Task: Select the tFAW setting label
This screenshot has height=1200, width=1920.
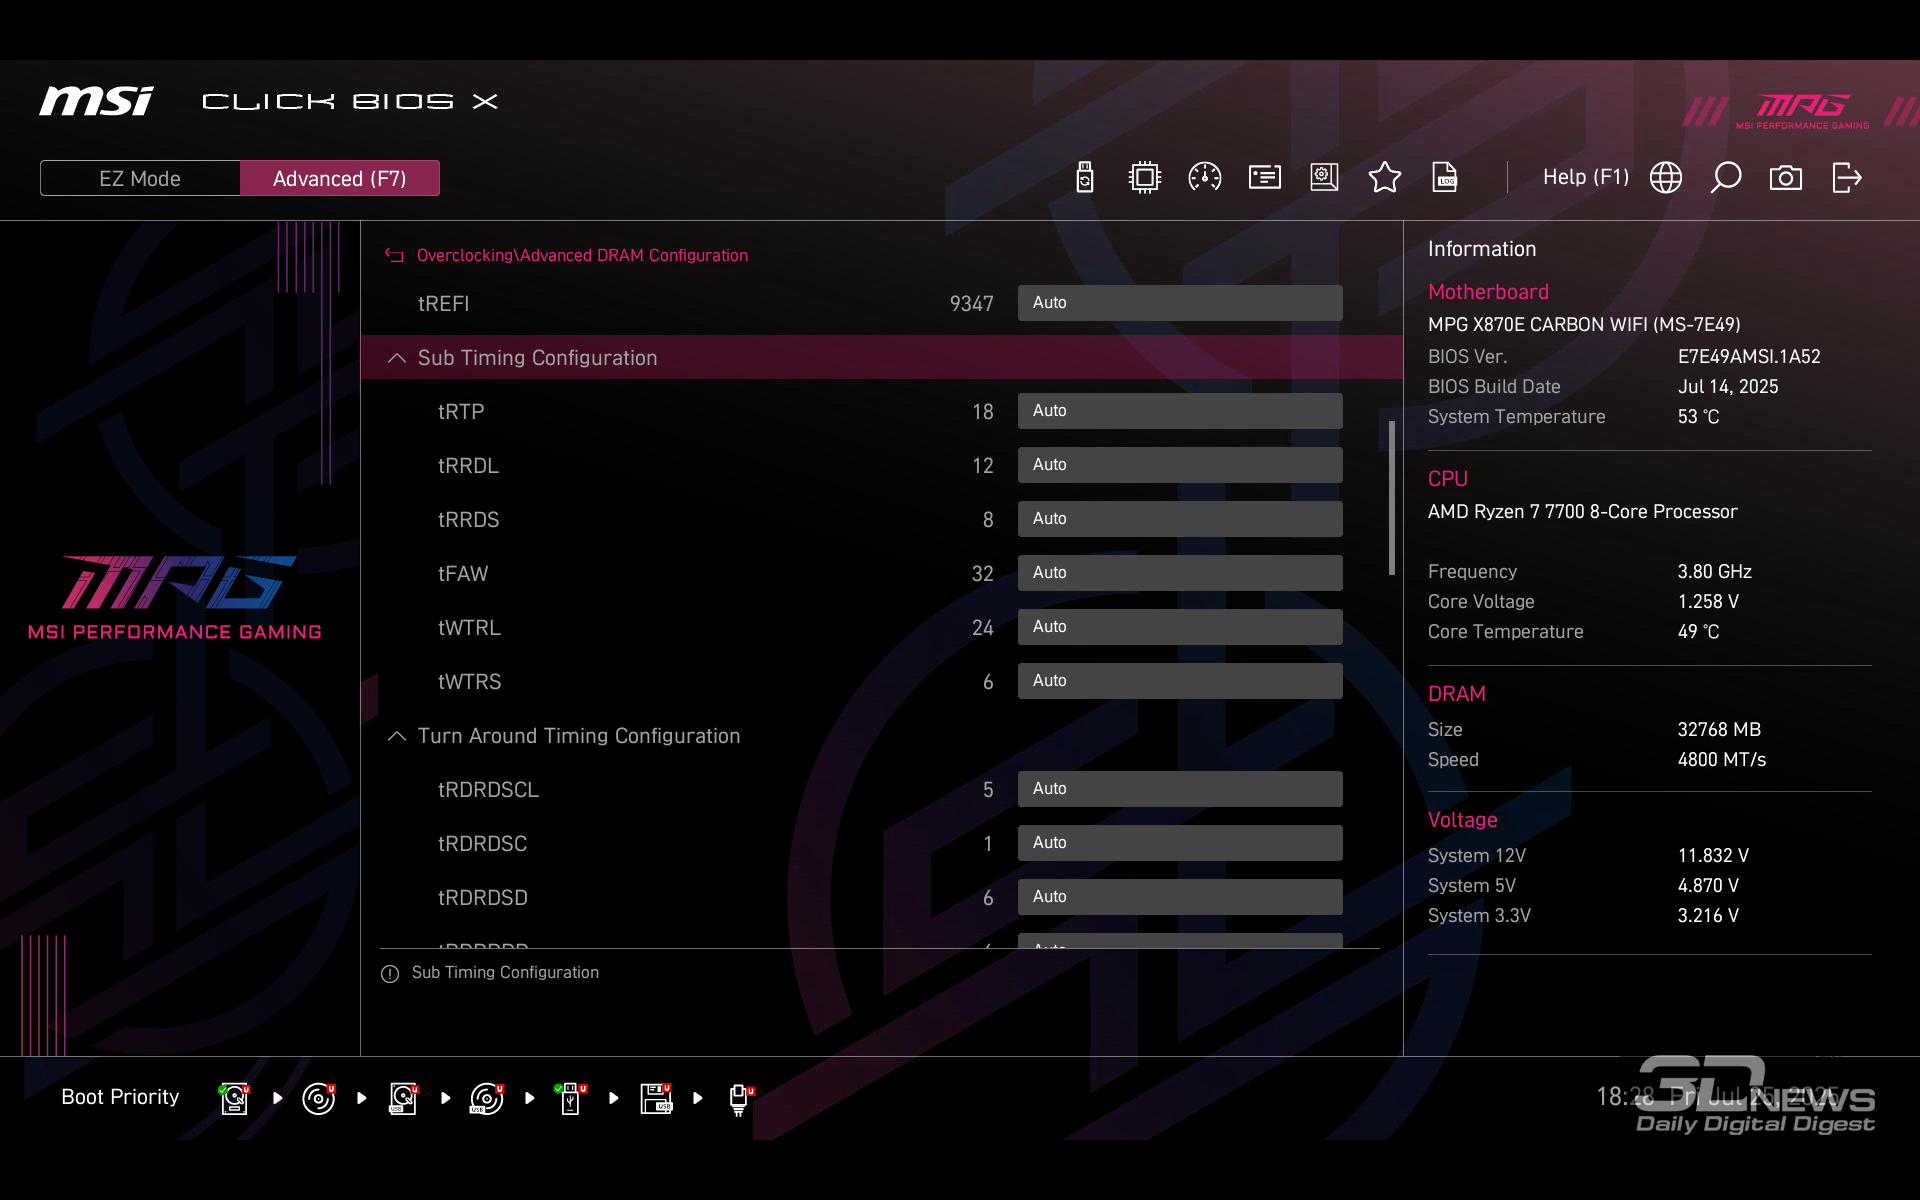Action: (463, 574)
